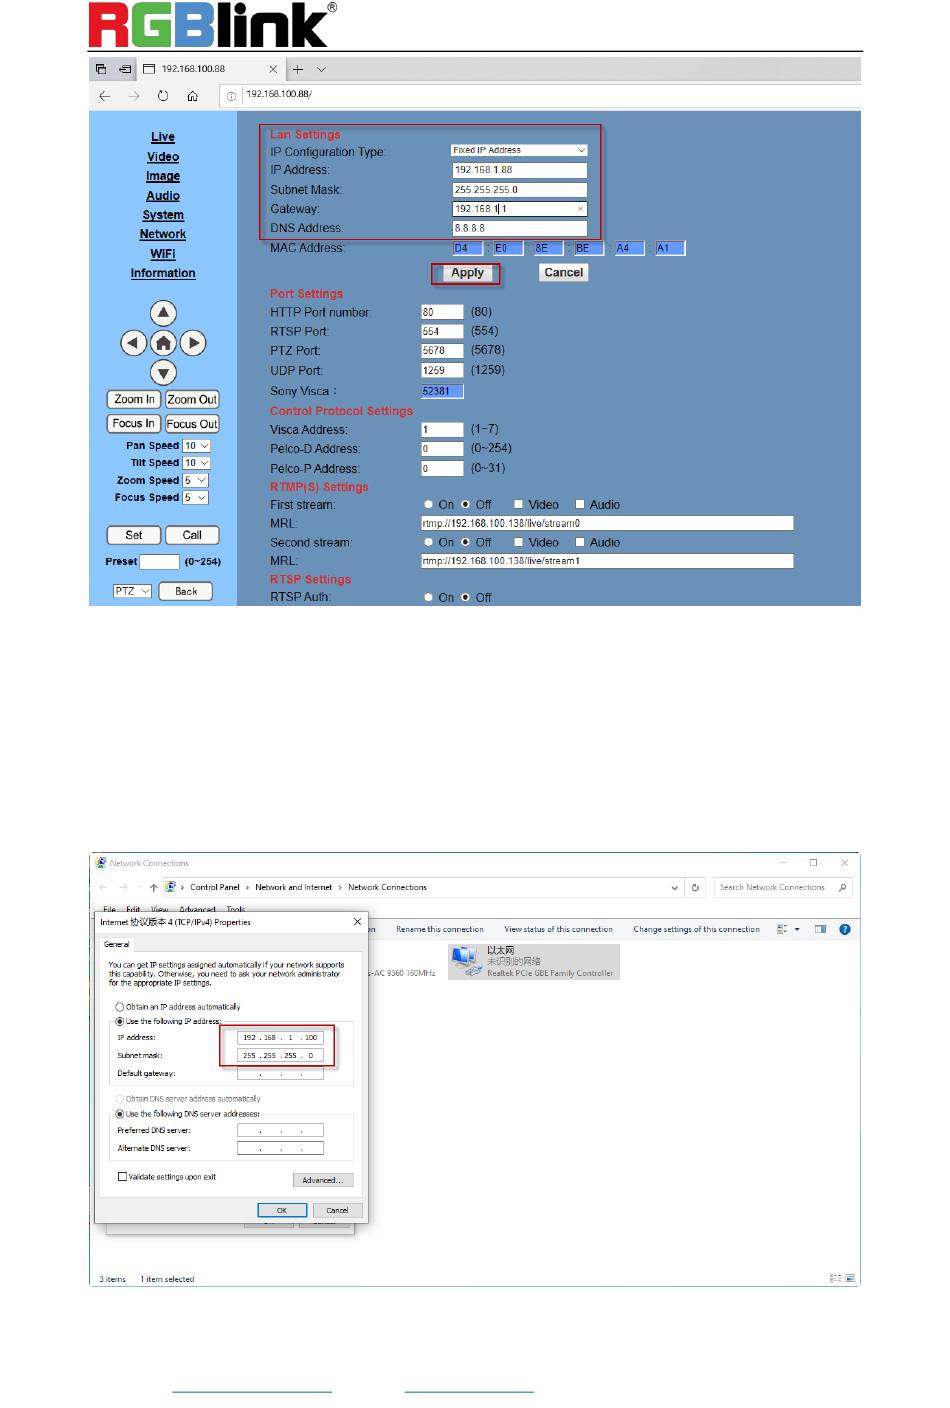Click the PTZ pan left arrow
This screenshot has width=950, height=1408.
click(x=133, y=343)
